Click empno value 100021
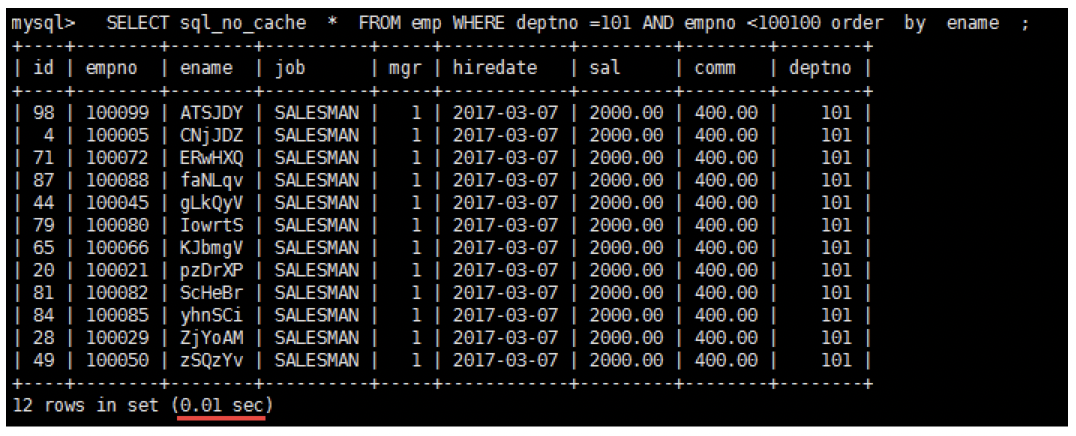 pyautogui.click(x=117, y=271)
